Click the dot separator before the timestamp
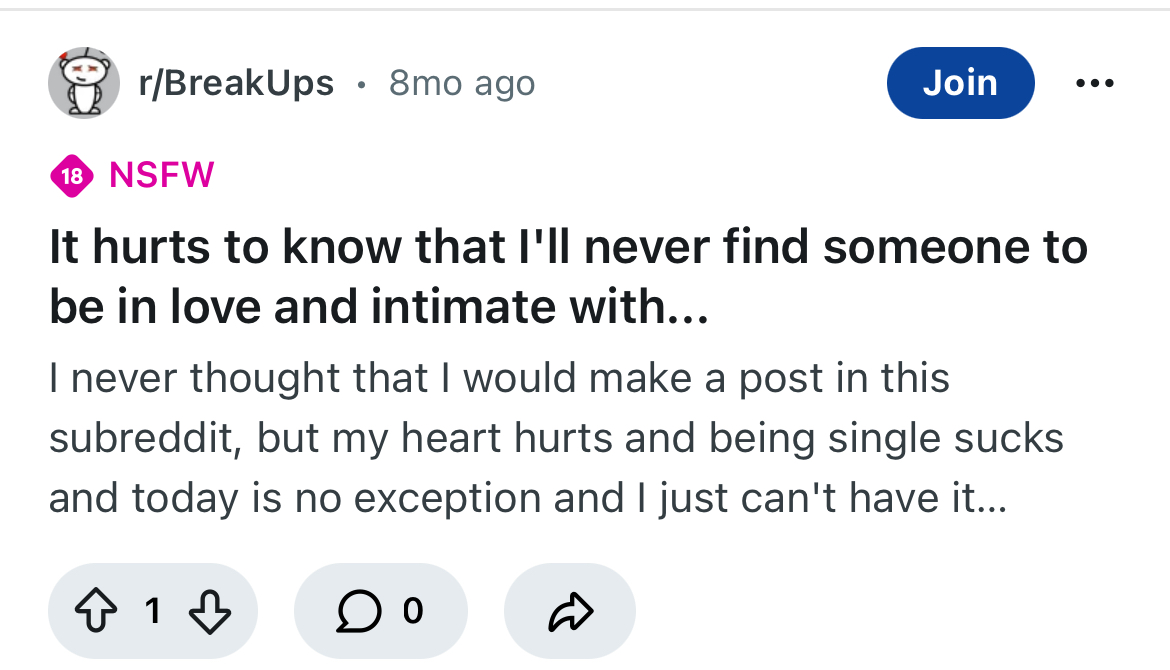 point(361,84)
